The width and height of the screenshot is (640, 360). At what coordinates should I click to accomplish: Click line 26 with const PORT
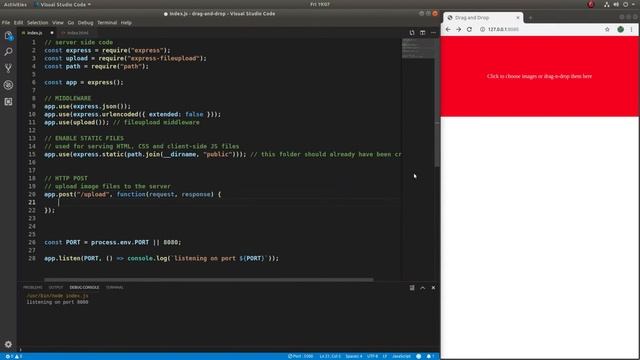coord(113,242)
